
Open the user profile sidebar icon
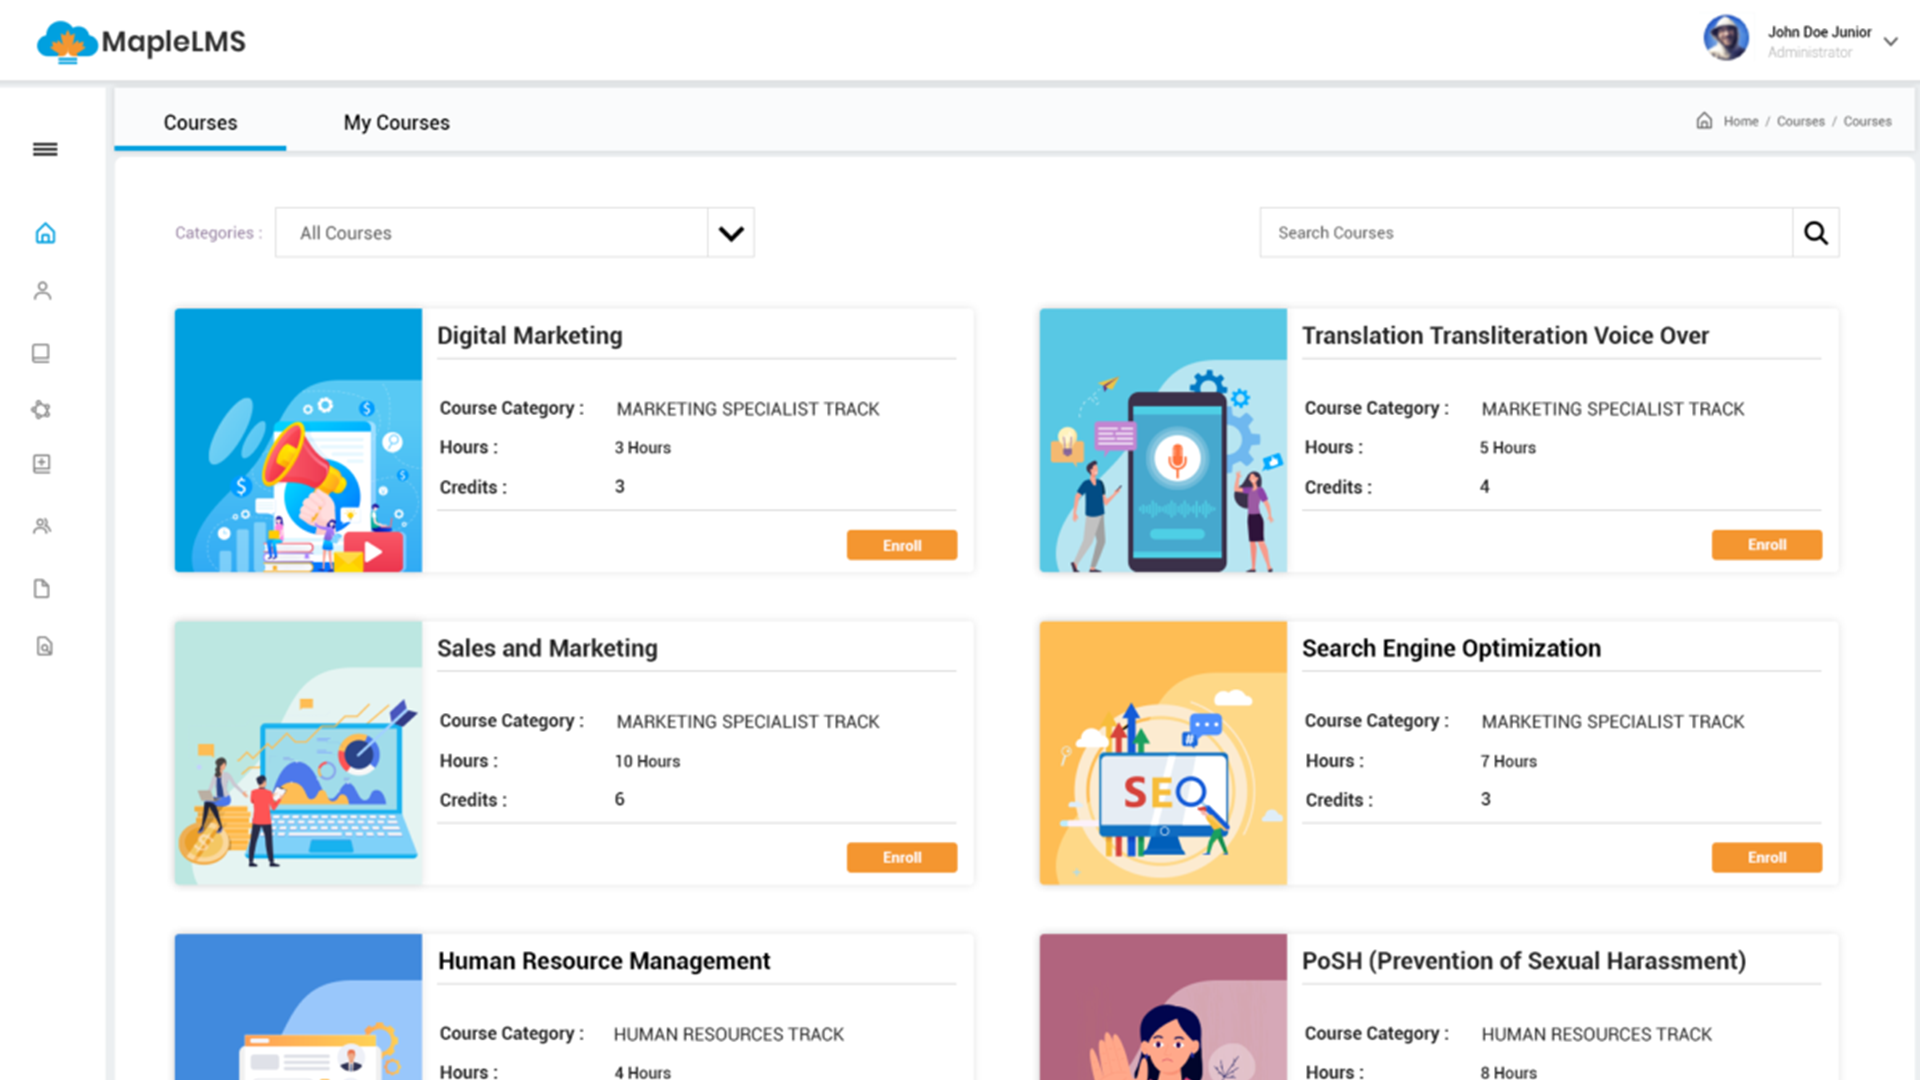[x=42, y=291]
